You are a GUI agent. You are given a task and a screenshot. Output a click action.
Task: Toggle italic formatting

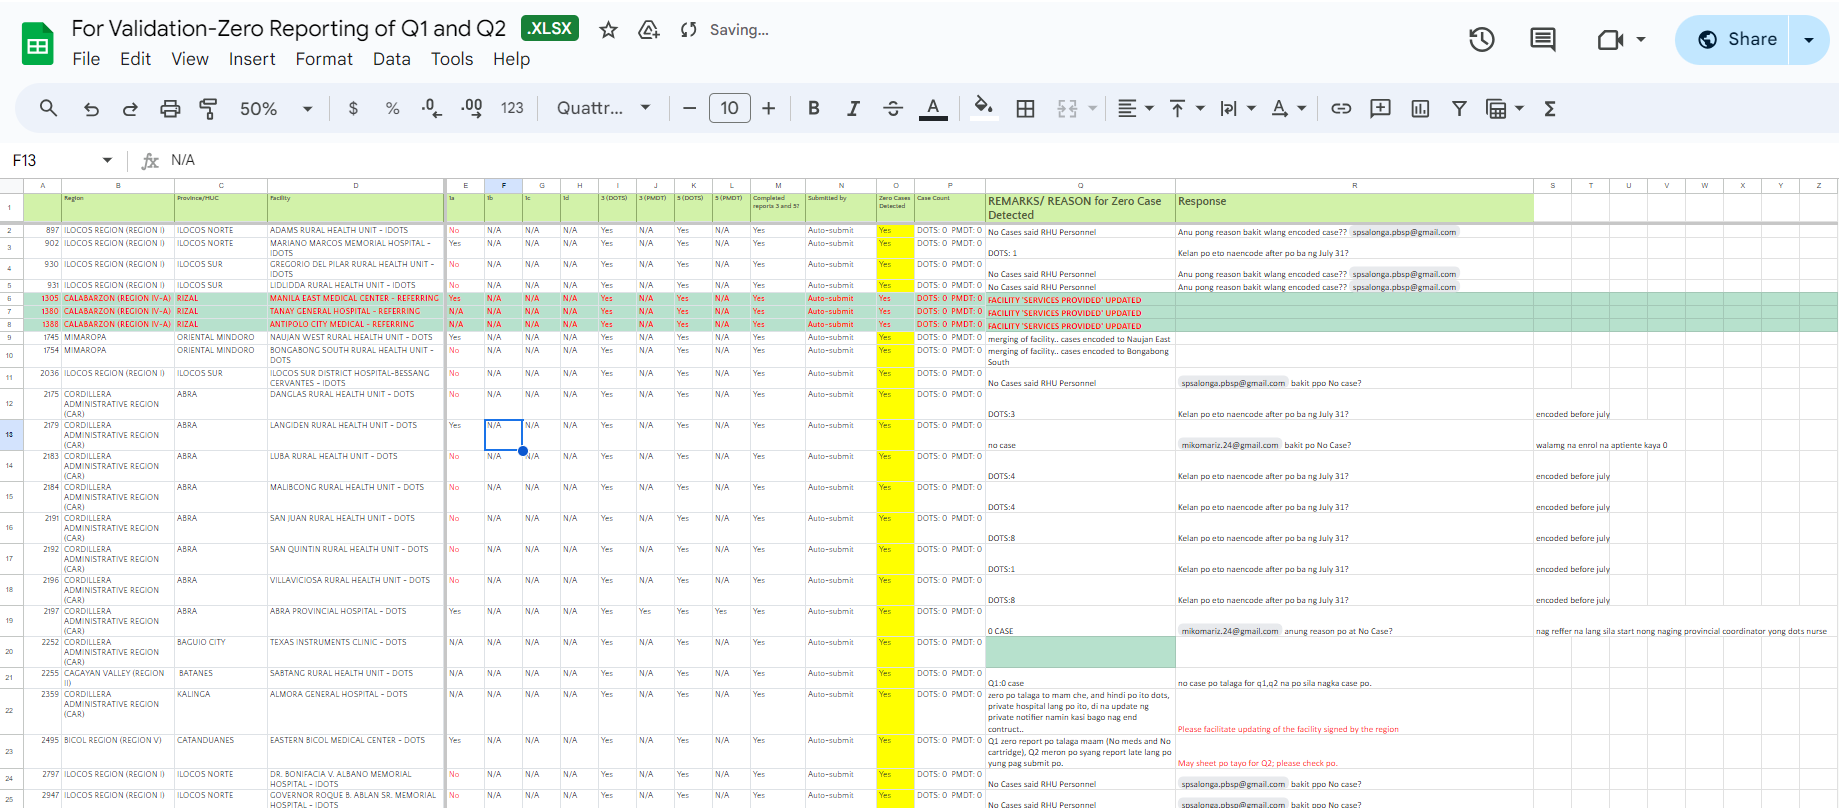853,108
